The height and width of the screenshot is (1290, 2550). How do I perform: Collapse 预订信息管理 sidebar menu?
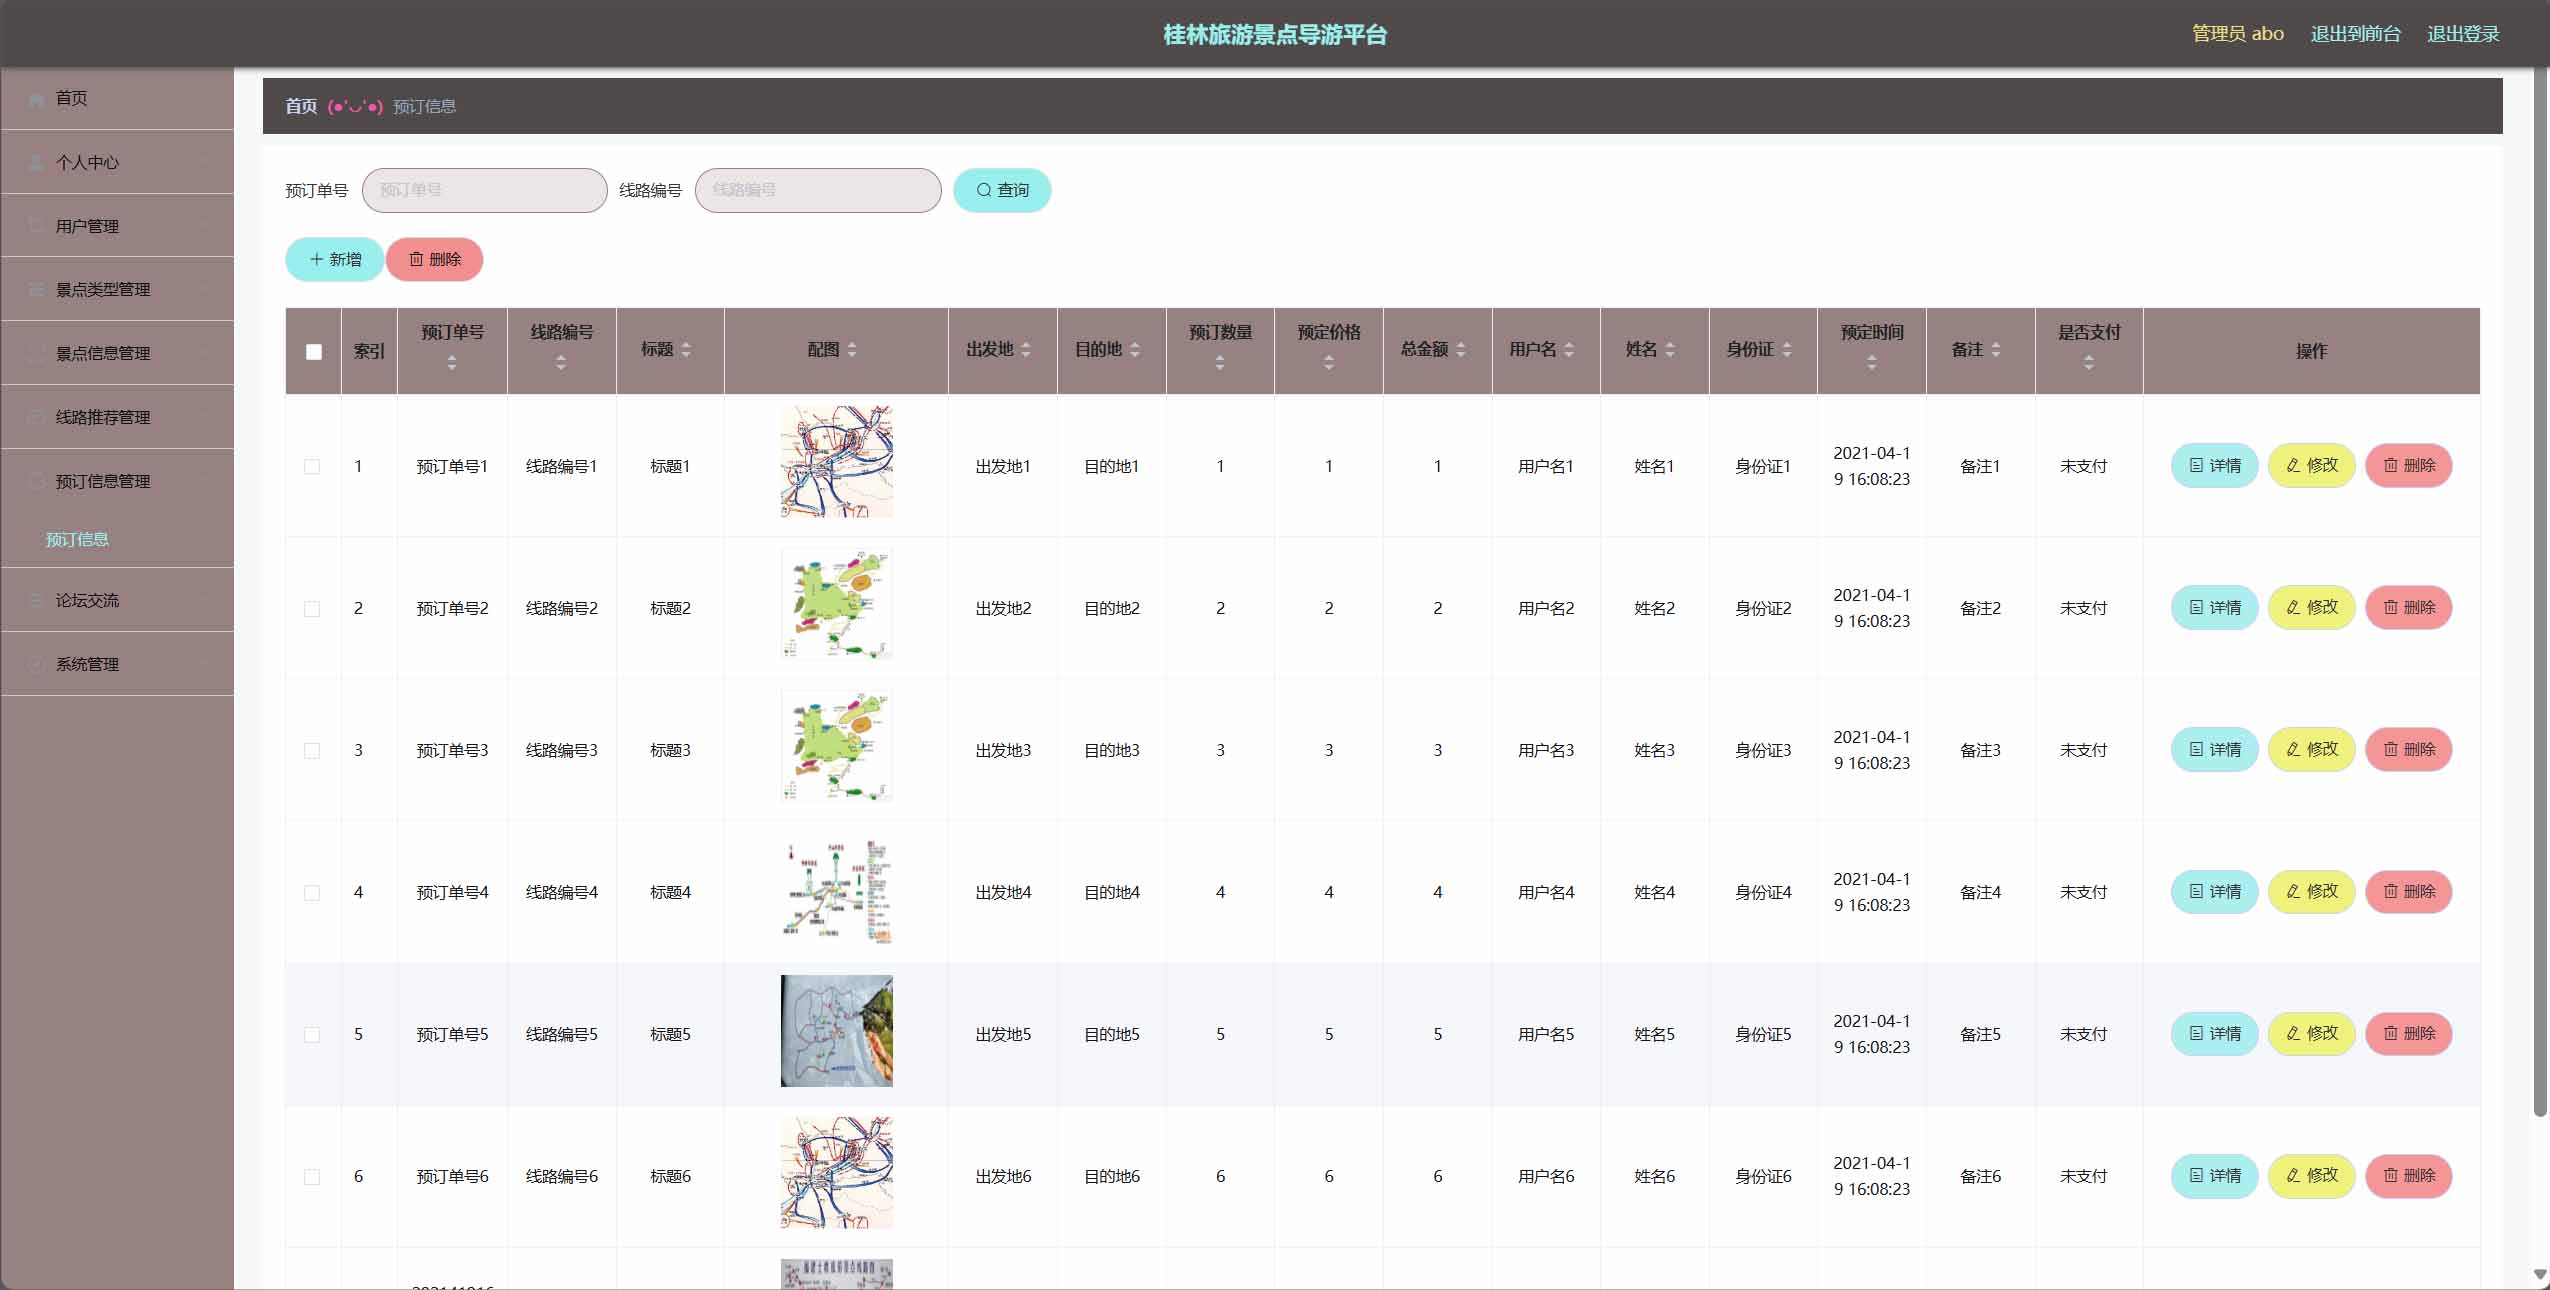(117, 481)
